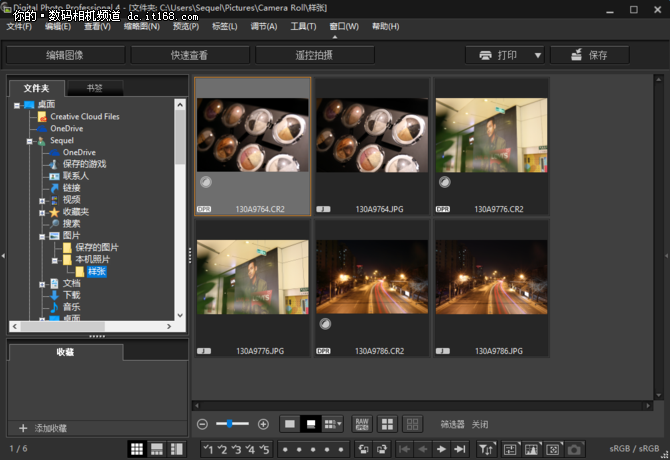This screenshot has width=670, height=460.
Task: Open 编辑图像 edit image
Action: 65,55
